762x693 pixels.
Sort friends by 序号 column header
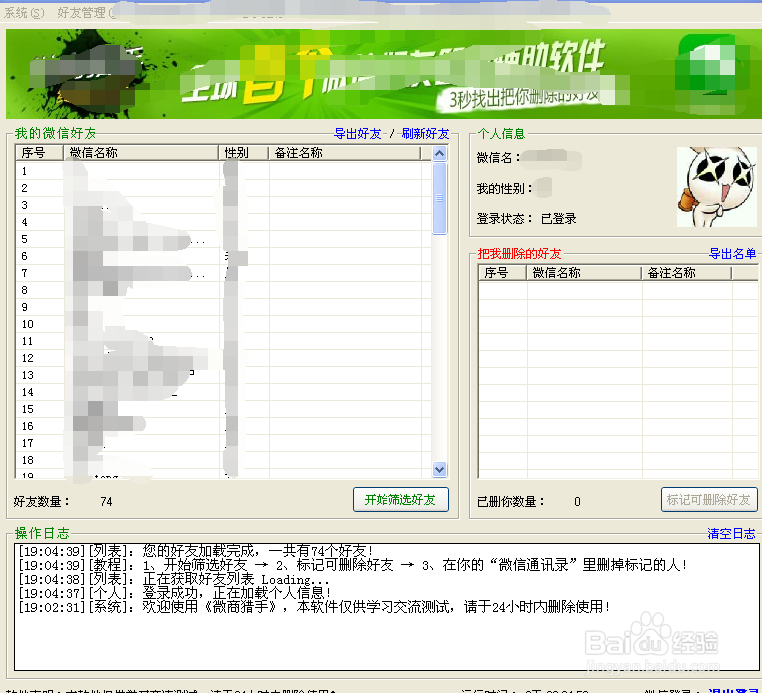point(39,153)
